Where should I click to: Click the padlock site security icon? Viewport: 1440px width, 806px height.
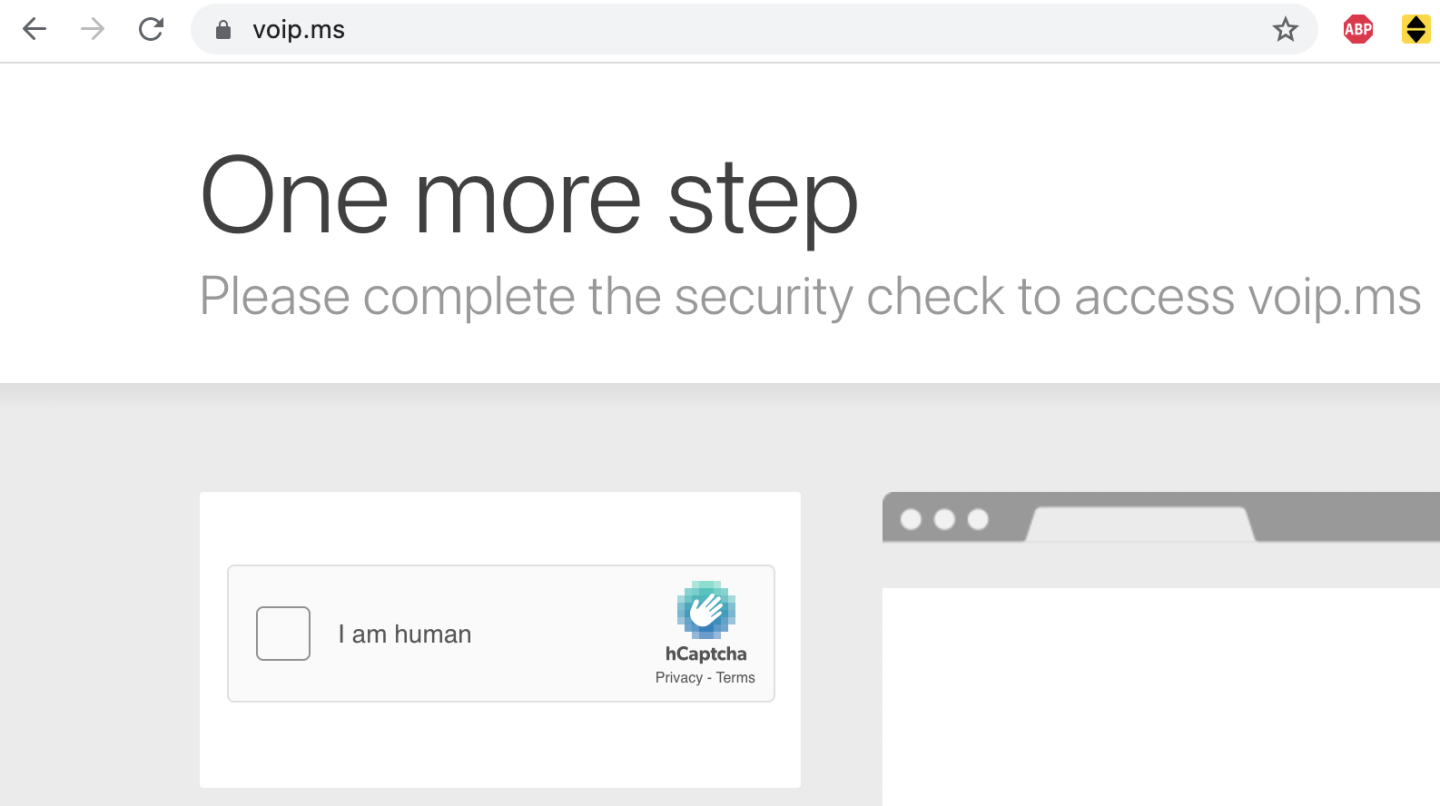(222, 29)
